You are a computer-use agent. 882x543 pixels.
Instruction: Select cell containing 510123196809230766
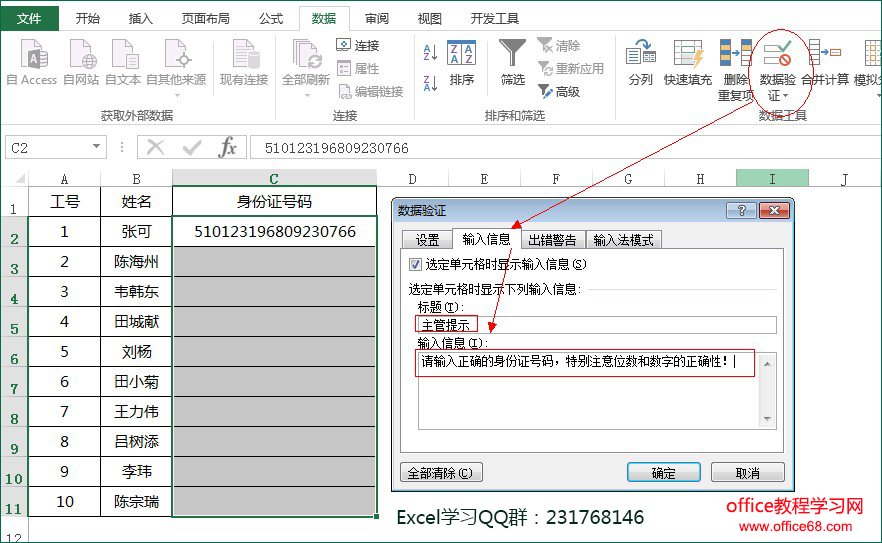tap(274, 231)
